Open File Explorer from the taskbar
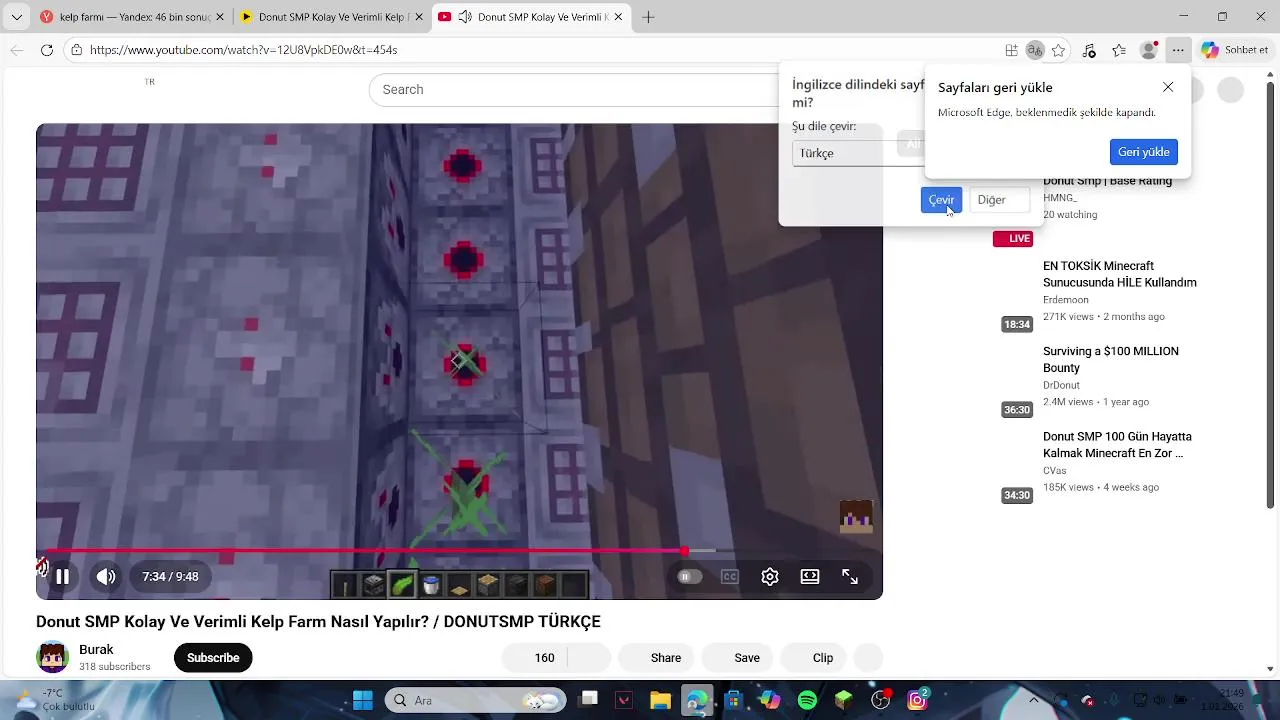Image resolution: width=1280 pixels, height=720 pixels. pyautogui.click(x=660, y=700)
